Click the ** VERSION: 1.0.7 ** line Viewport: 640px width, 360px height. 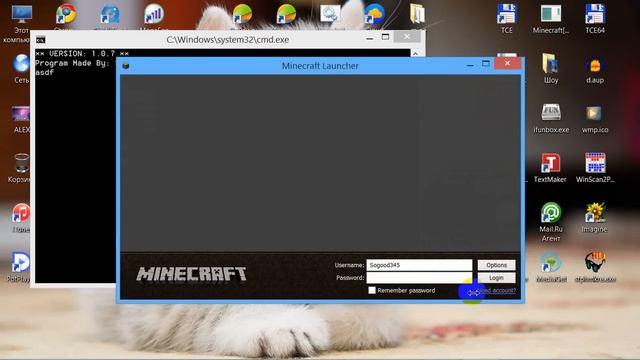(x=82, y=53)
